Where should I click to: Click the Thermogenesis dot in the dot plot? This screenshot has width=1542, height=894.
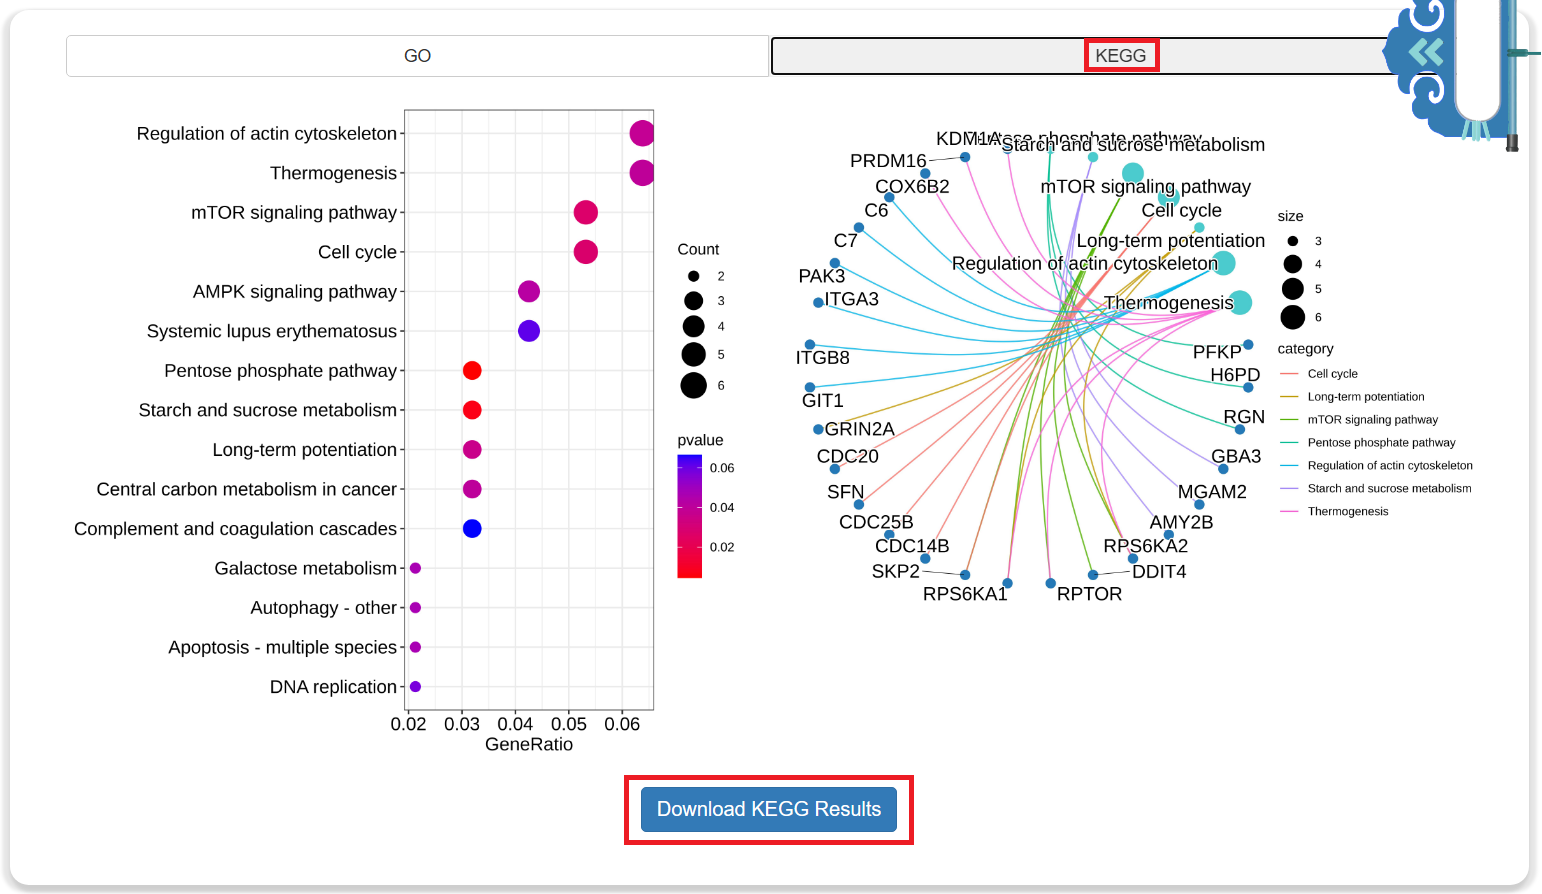[x=641, y=173]
